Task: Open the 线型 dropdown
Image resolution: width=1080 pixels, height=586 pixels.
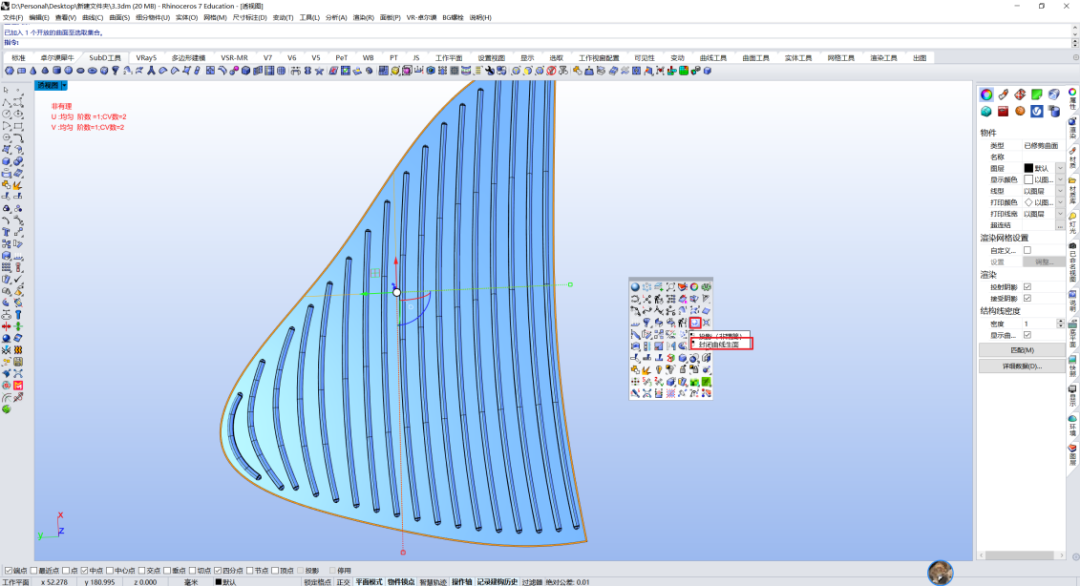Action: click(x=1059, y=191)
